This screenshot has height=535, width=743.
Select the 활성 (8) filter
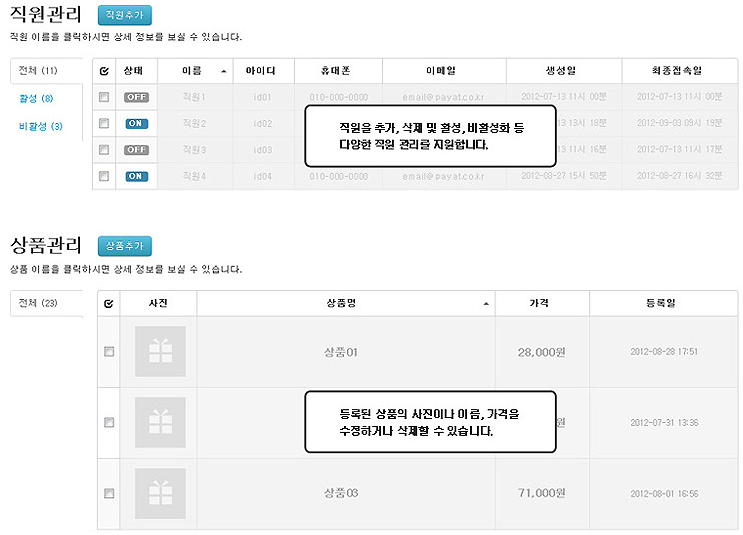(36, 98)
